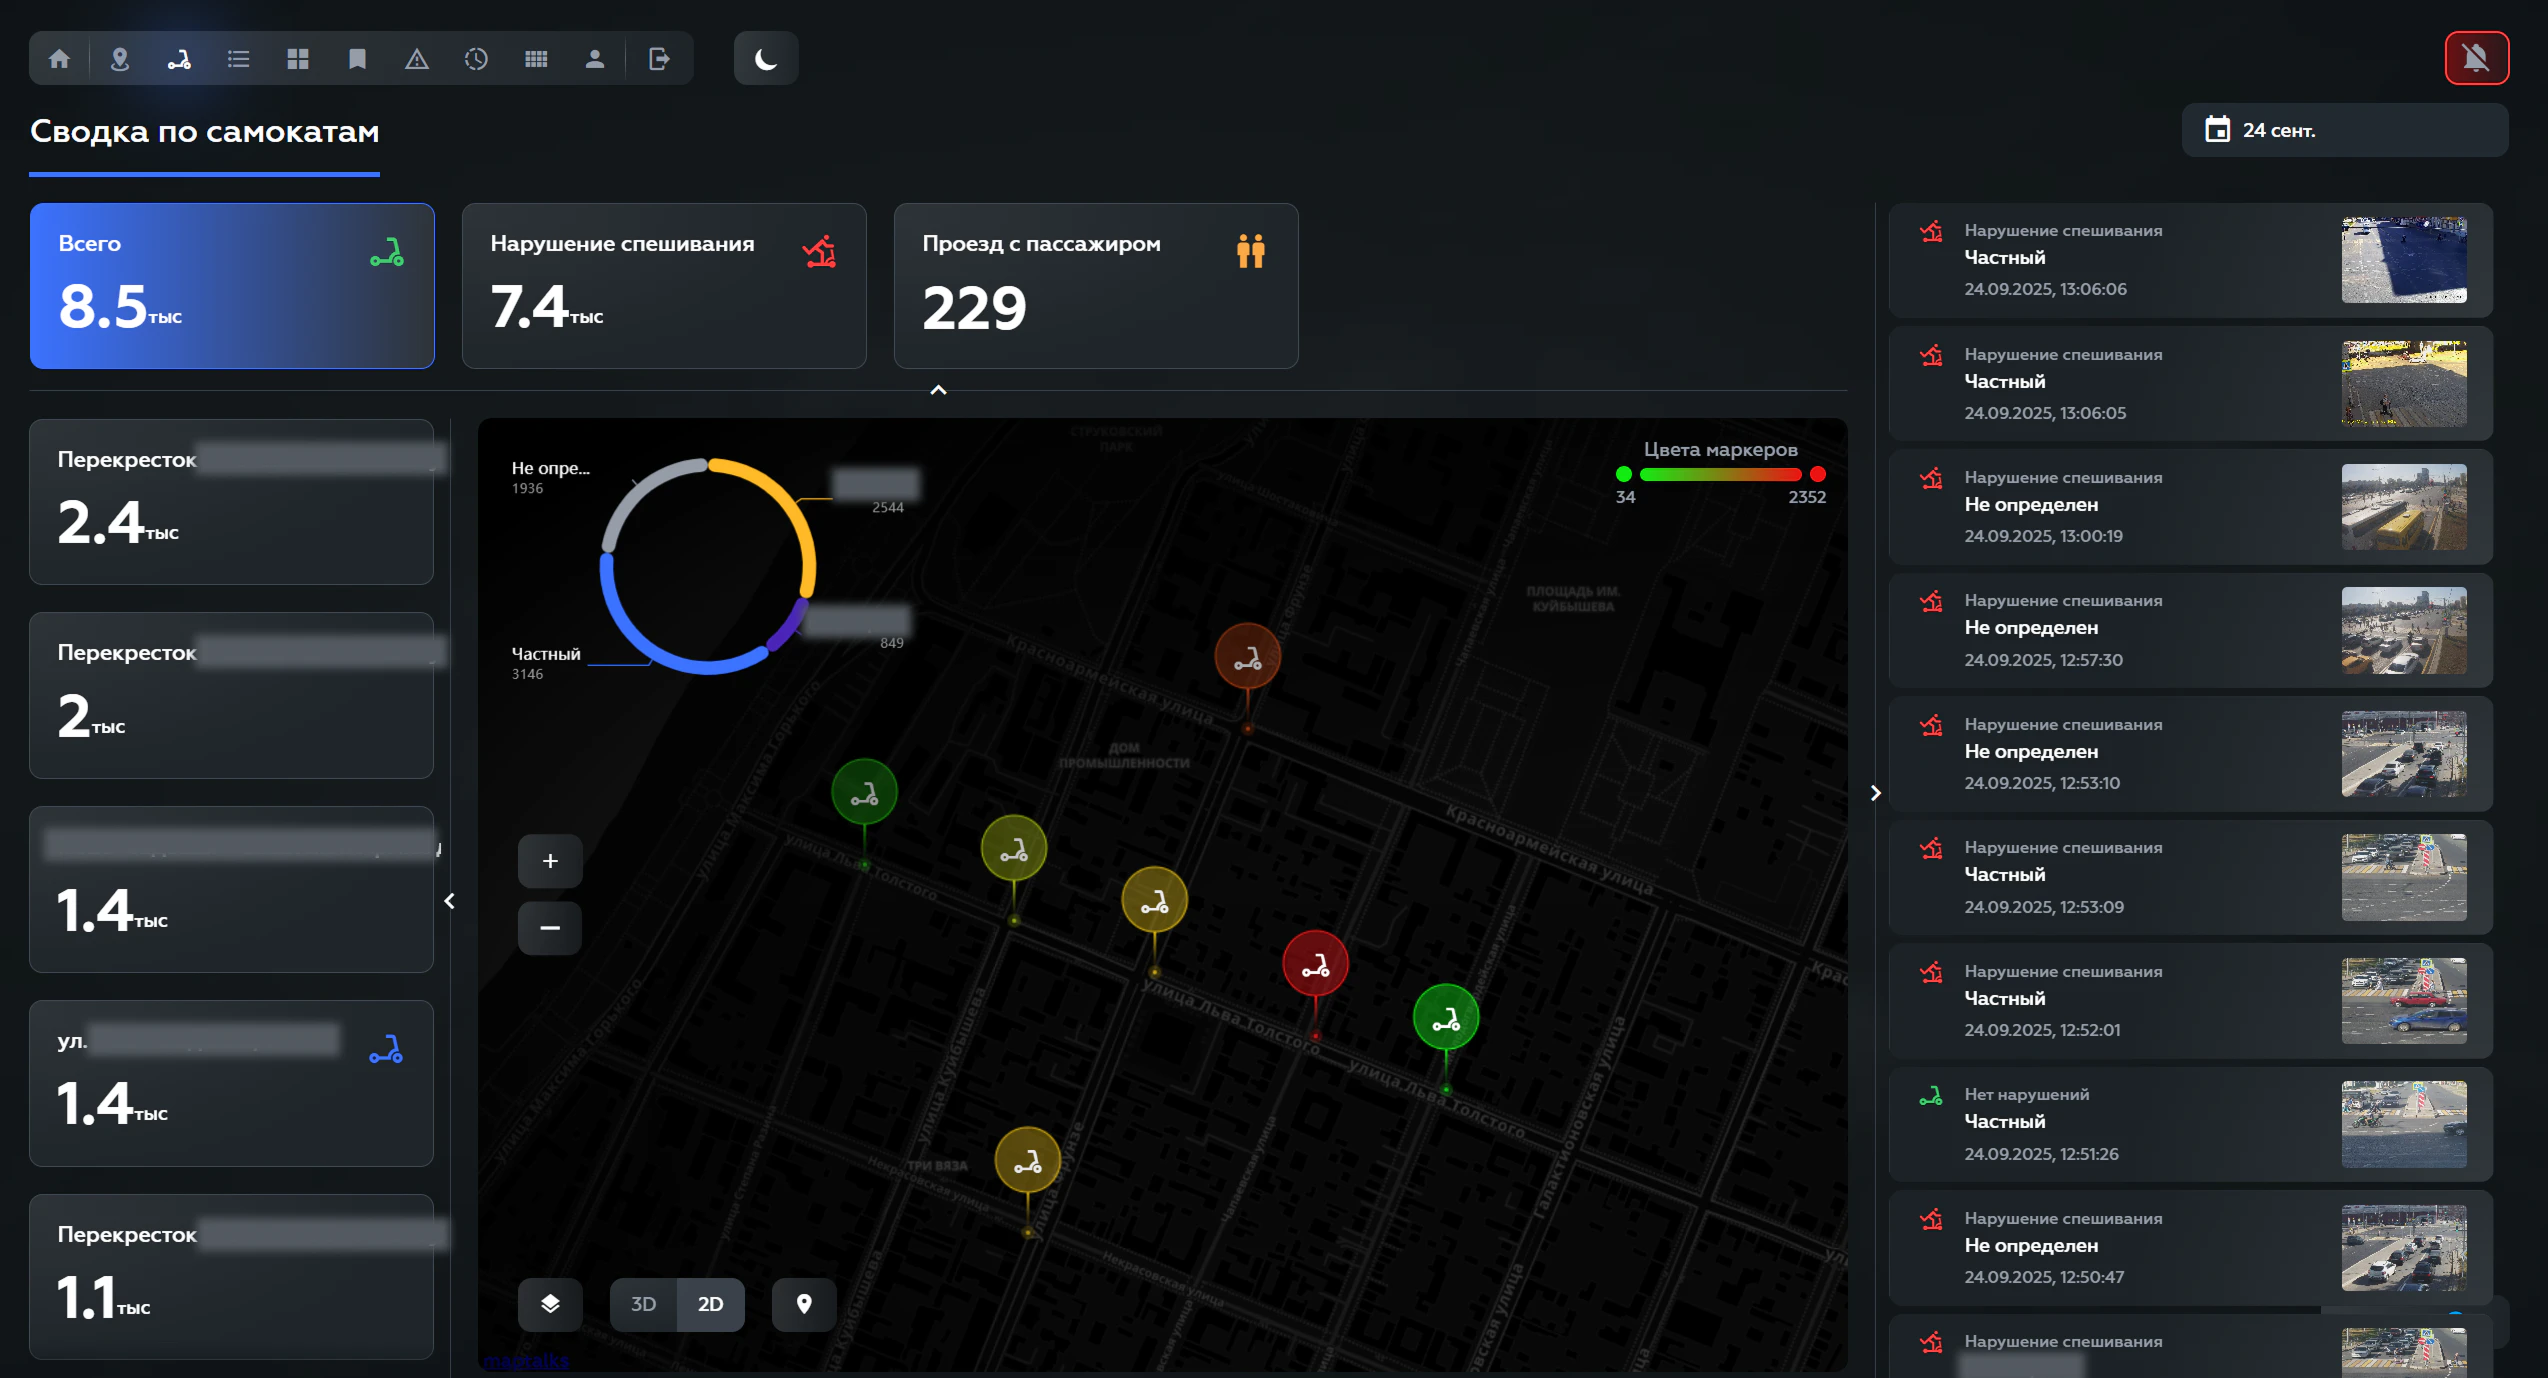Collapse left locations panel with chevron
Screen dimensions: 2548x1378
pyautogui.click(x=450, y=901)
